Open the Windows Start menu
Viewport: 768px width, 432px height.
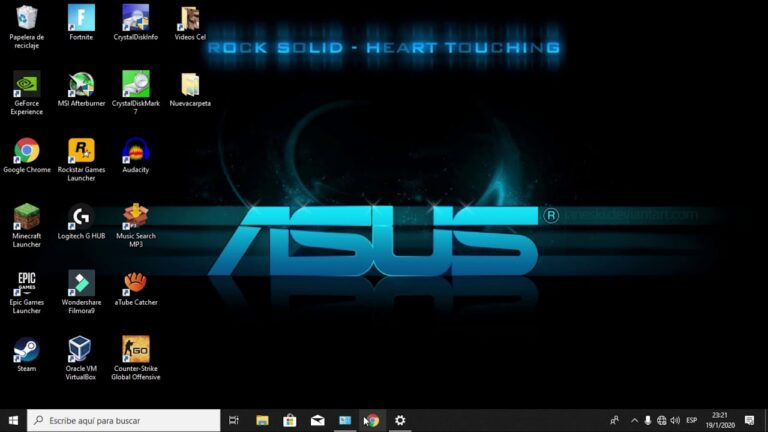(13, 420)
